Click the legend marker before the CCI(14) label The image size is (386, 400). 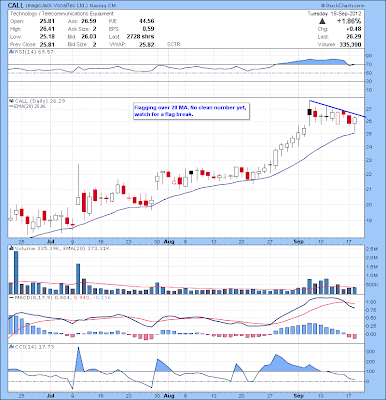[11, 347]
